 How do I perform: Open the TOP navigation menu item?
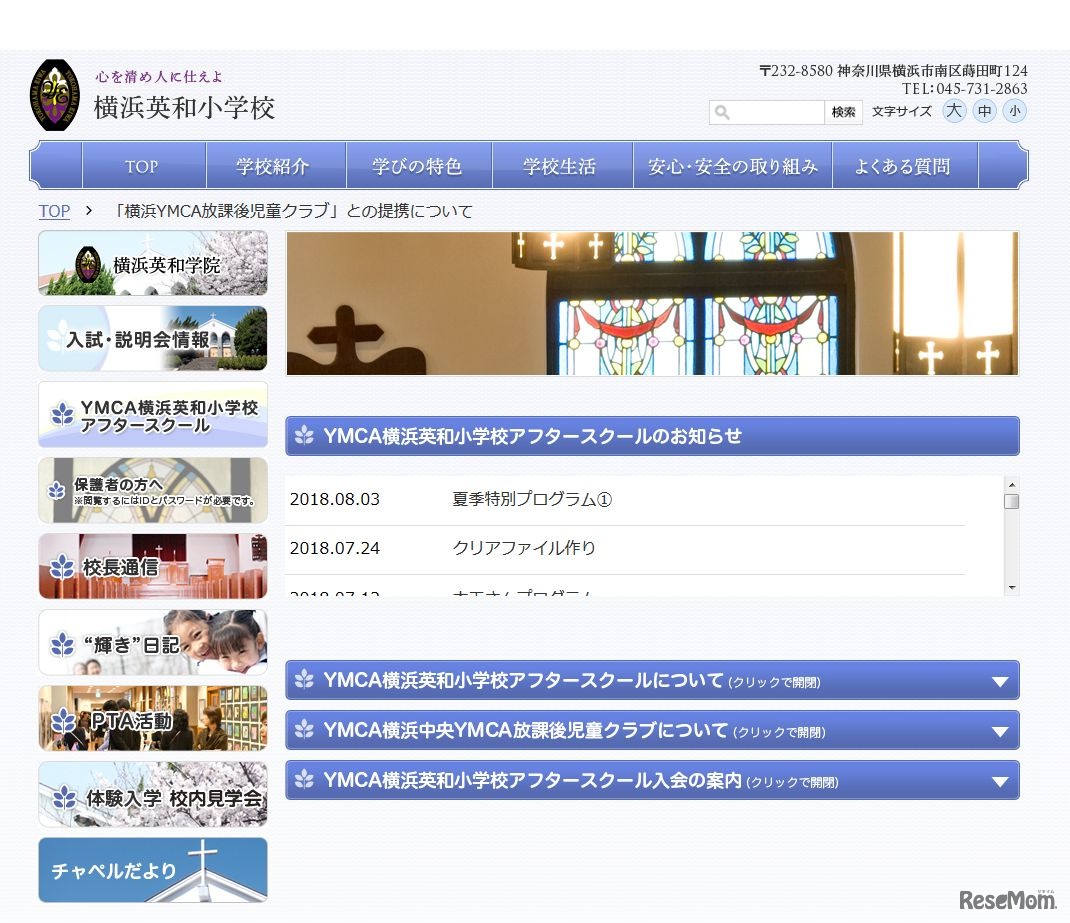point(143,166)
